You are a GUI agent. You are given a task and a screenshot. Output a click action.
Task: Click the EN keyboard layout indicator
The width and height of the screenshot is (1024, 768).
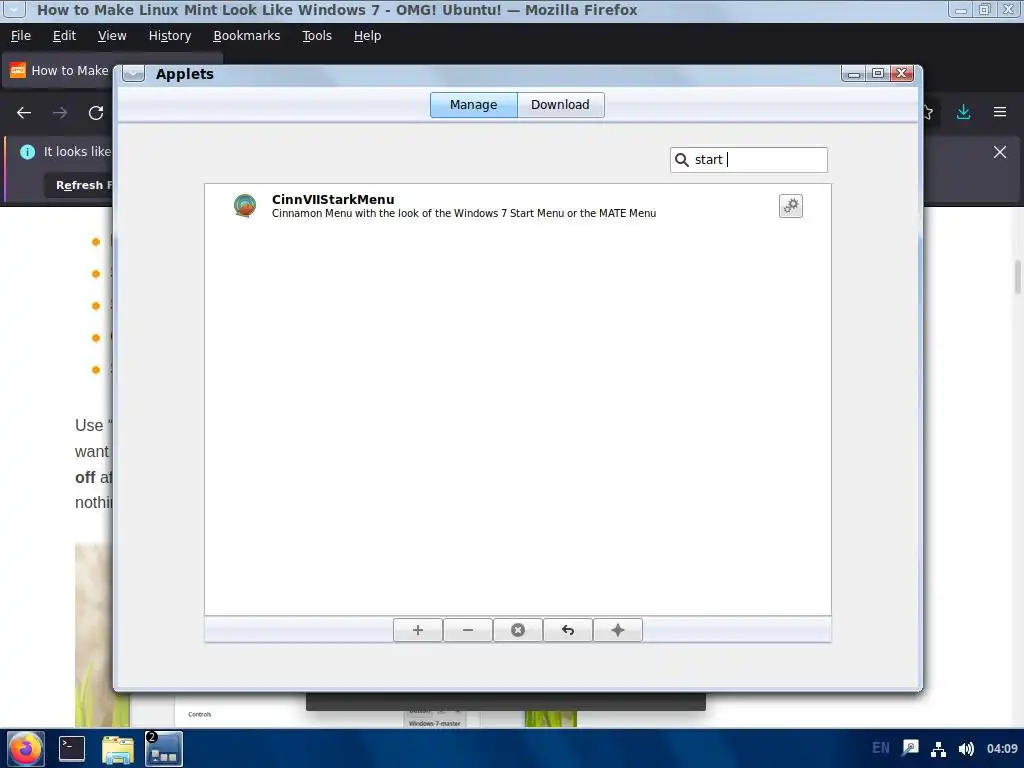point(880,748)
